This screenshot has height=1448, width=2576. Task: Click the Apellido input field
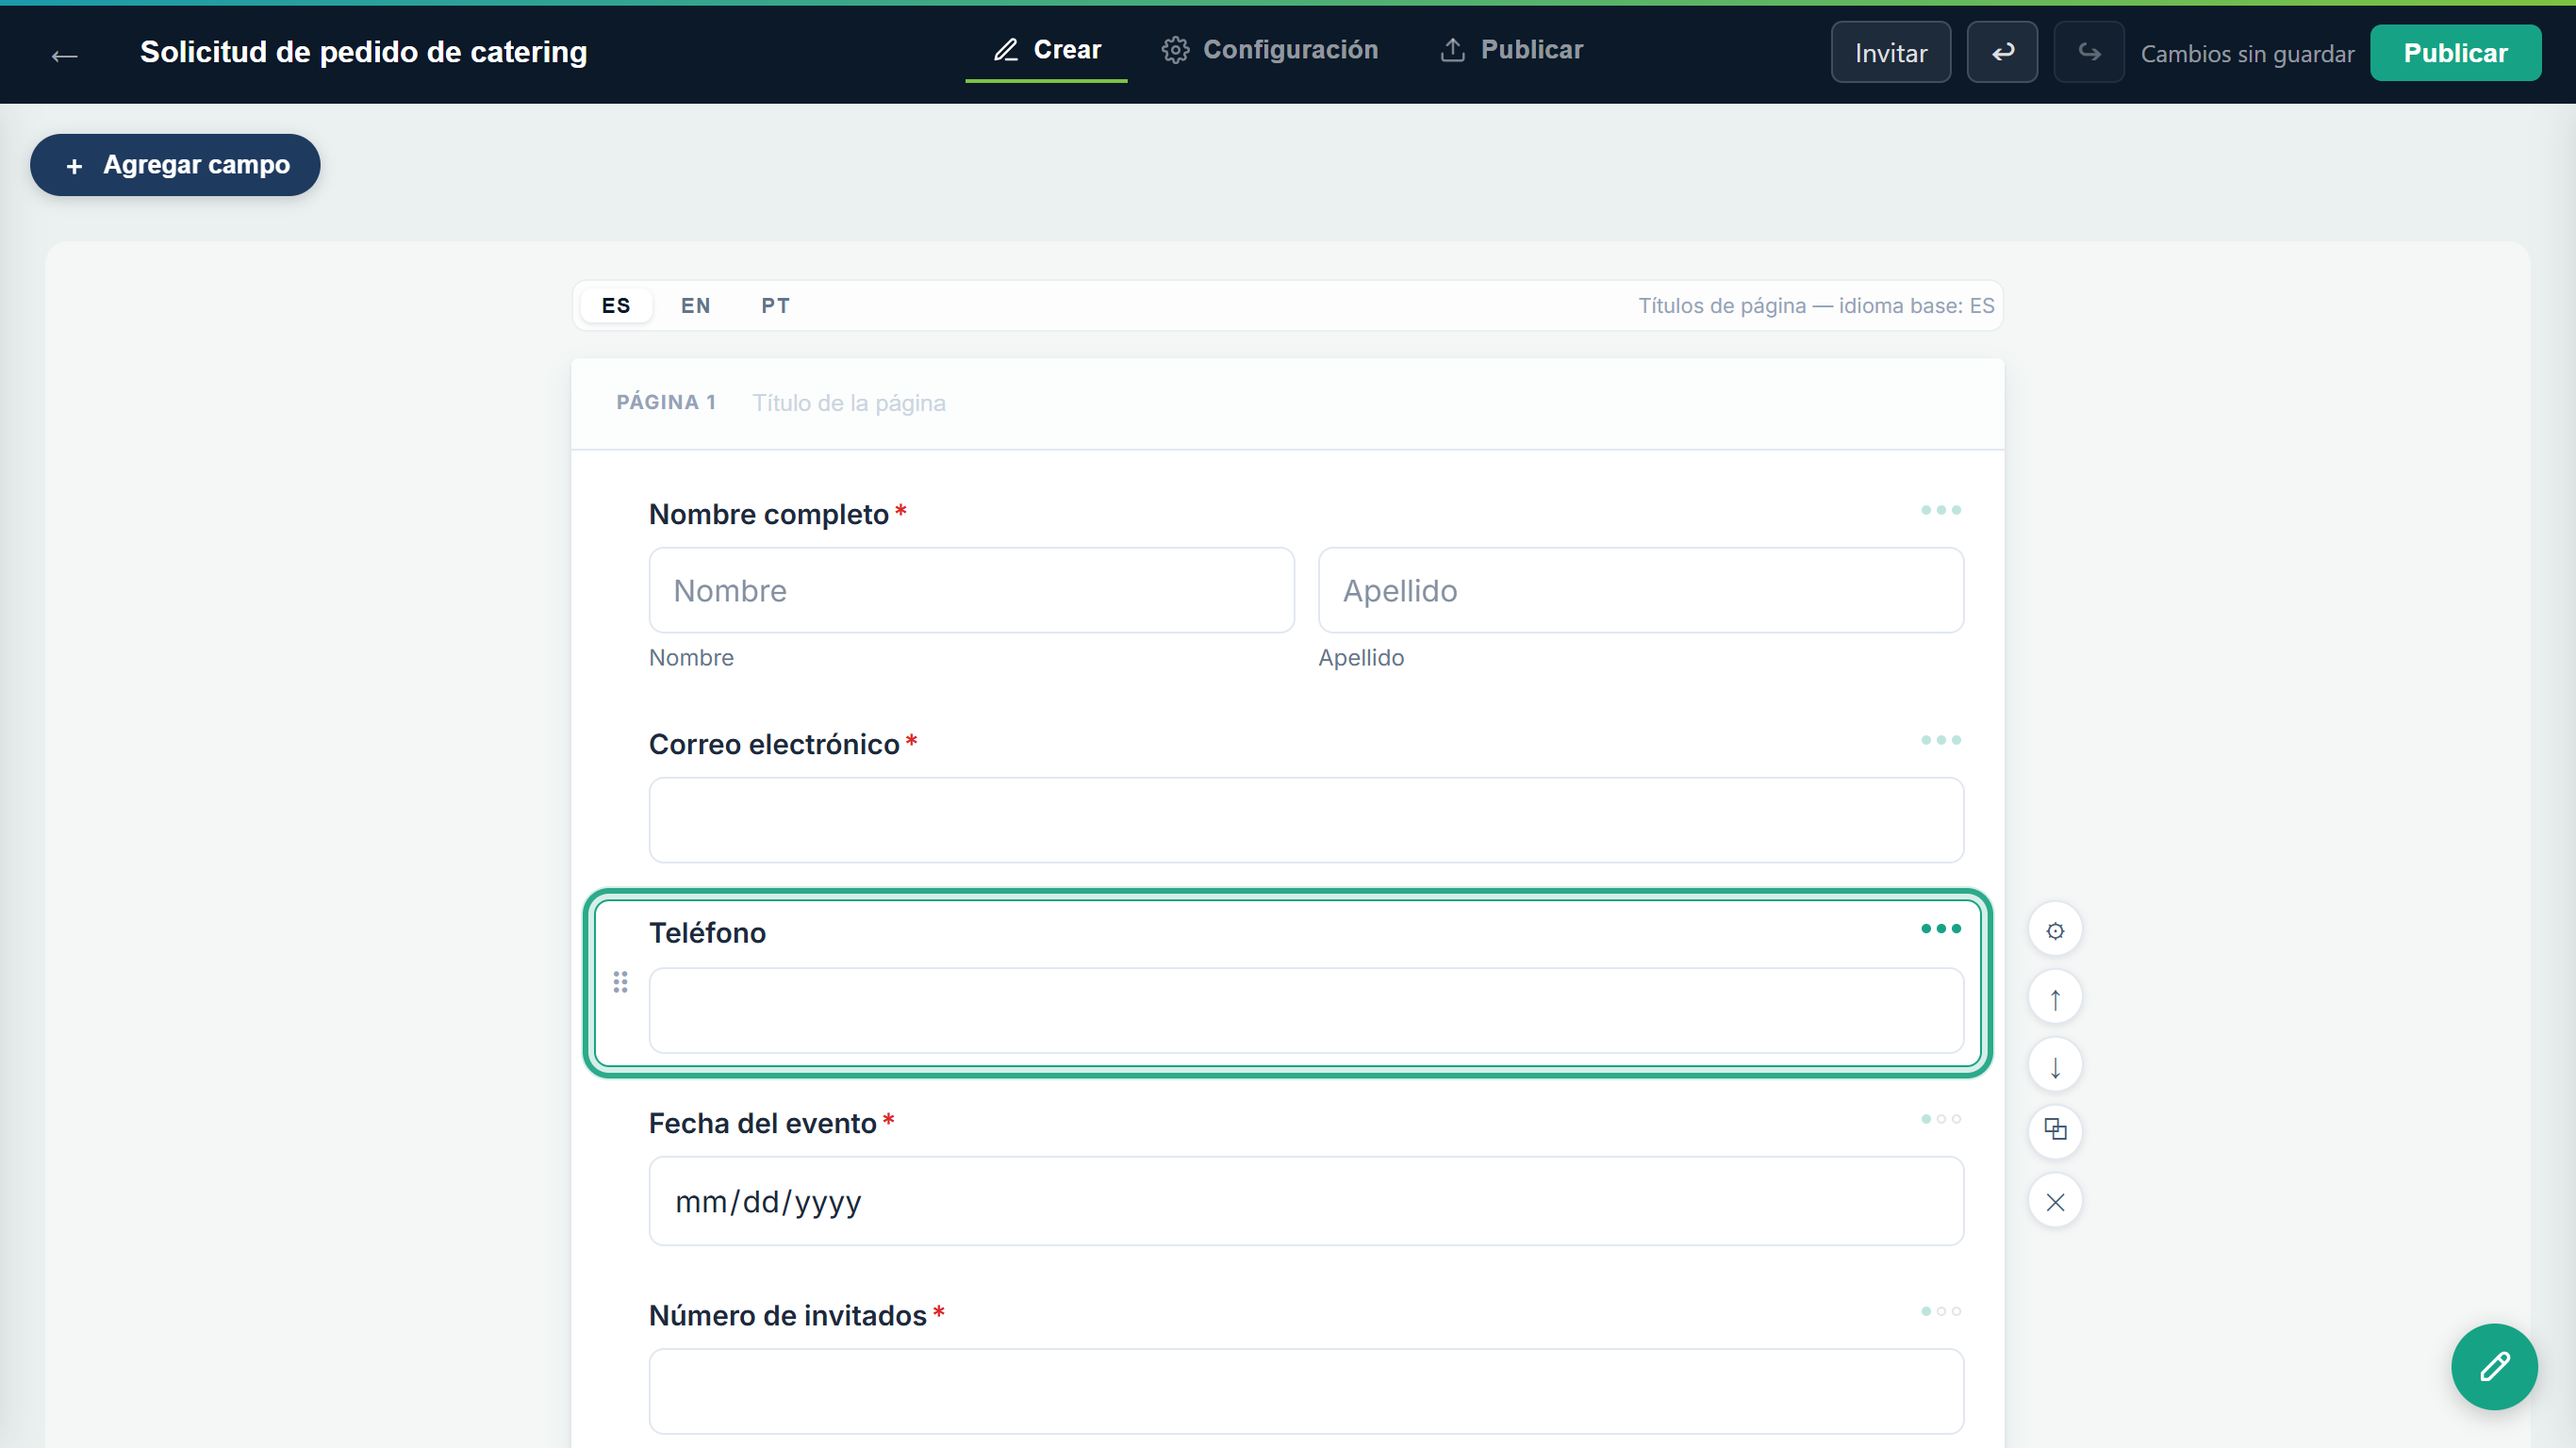tap(1641, 590)
